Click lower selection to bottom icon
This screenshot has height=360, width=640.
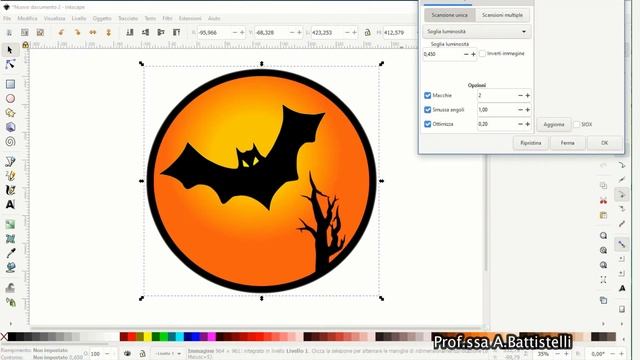(130, 32)
